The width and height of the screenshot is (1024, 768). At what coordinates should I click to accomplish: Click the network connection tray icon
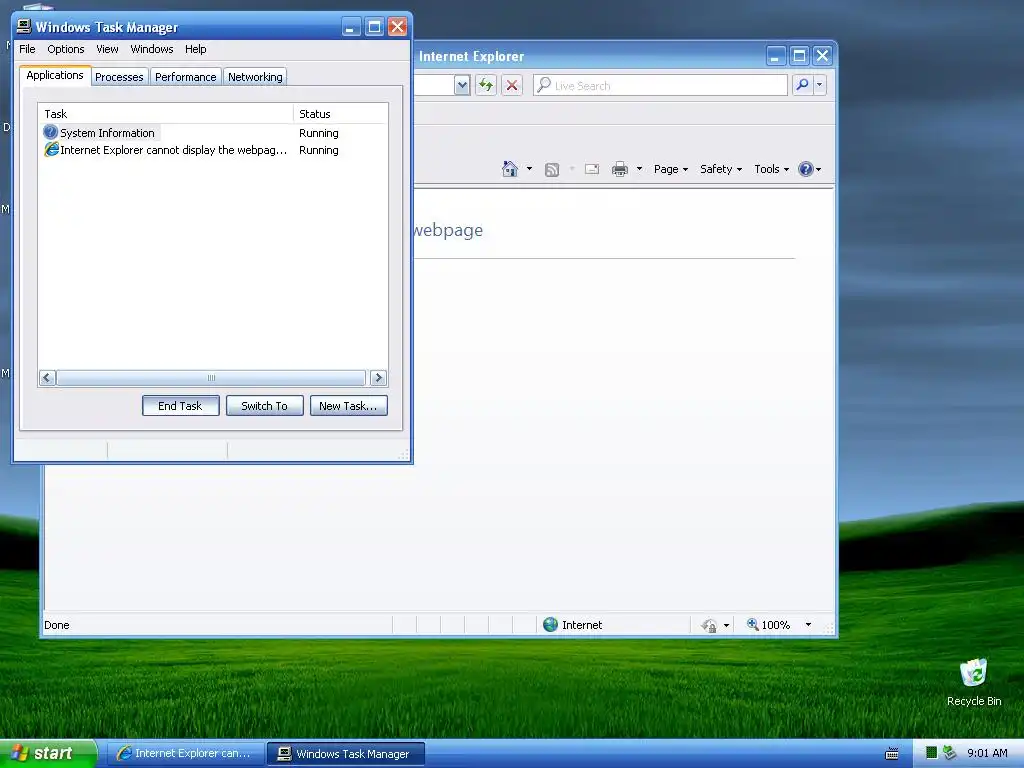[x=950, y=753]
